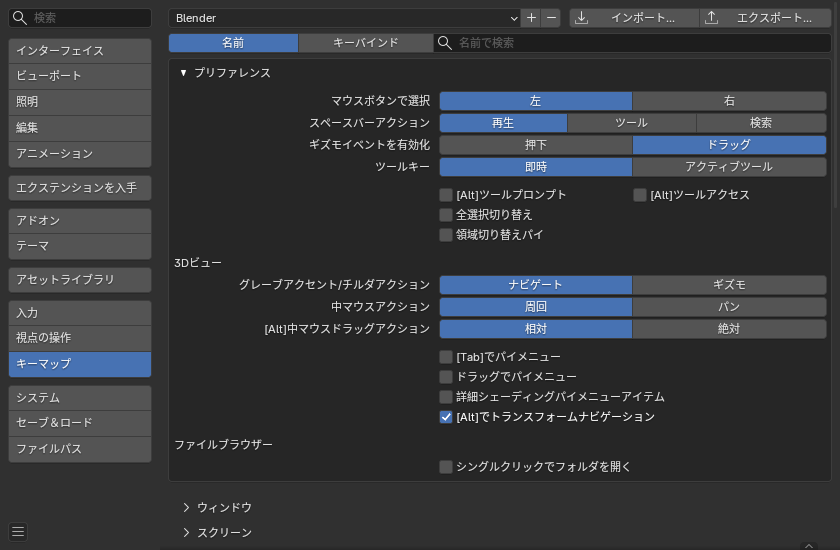Enable 全選択切り替え checkbox
This screenshot has height=550, width=840.
(x=446, y=215)
